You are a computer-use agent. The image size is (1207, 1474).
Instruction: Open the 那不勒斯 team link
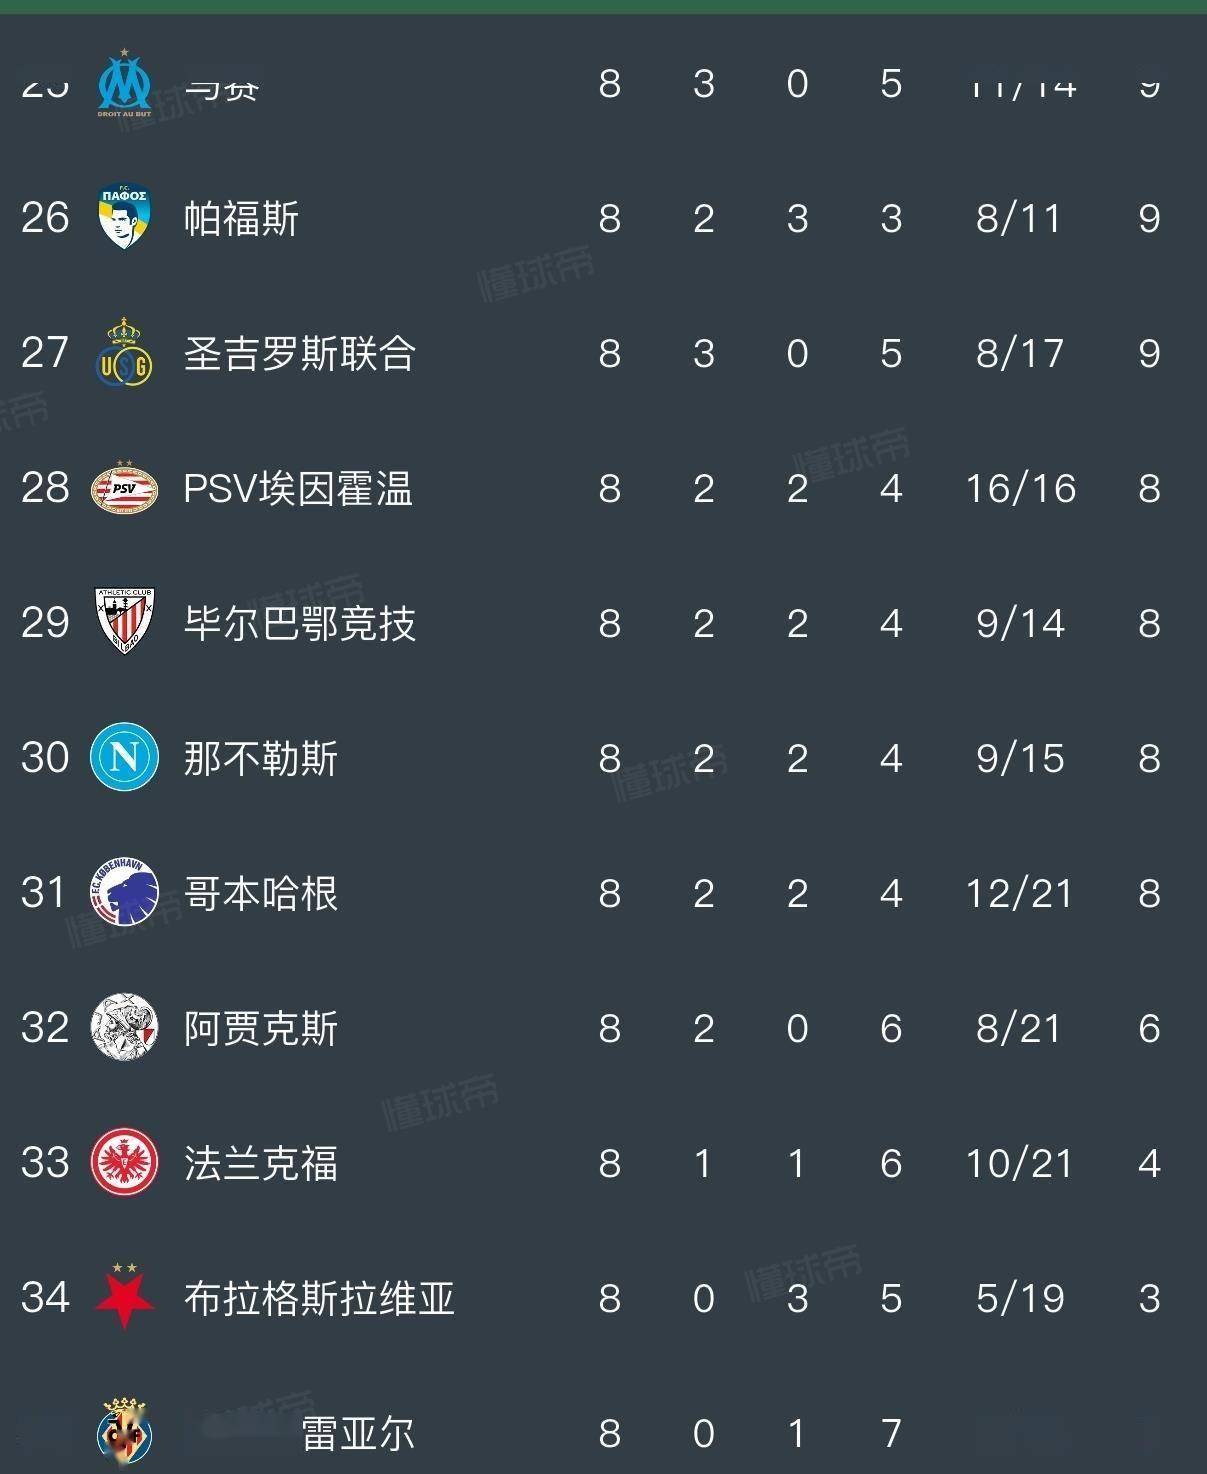click(260, 758)
